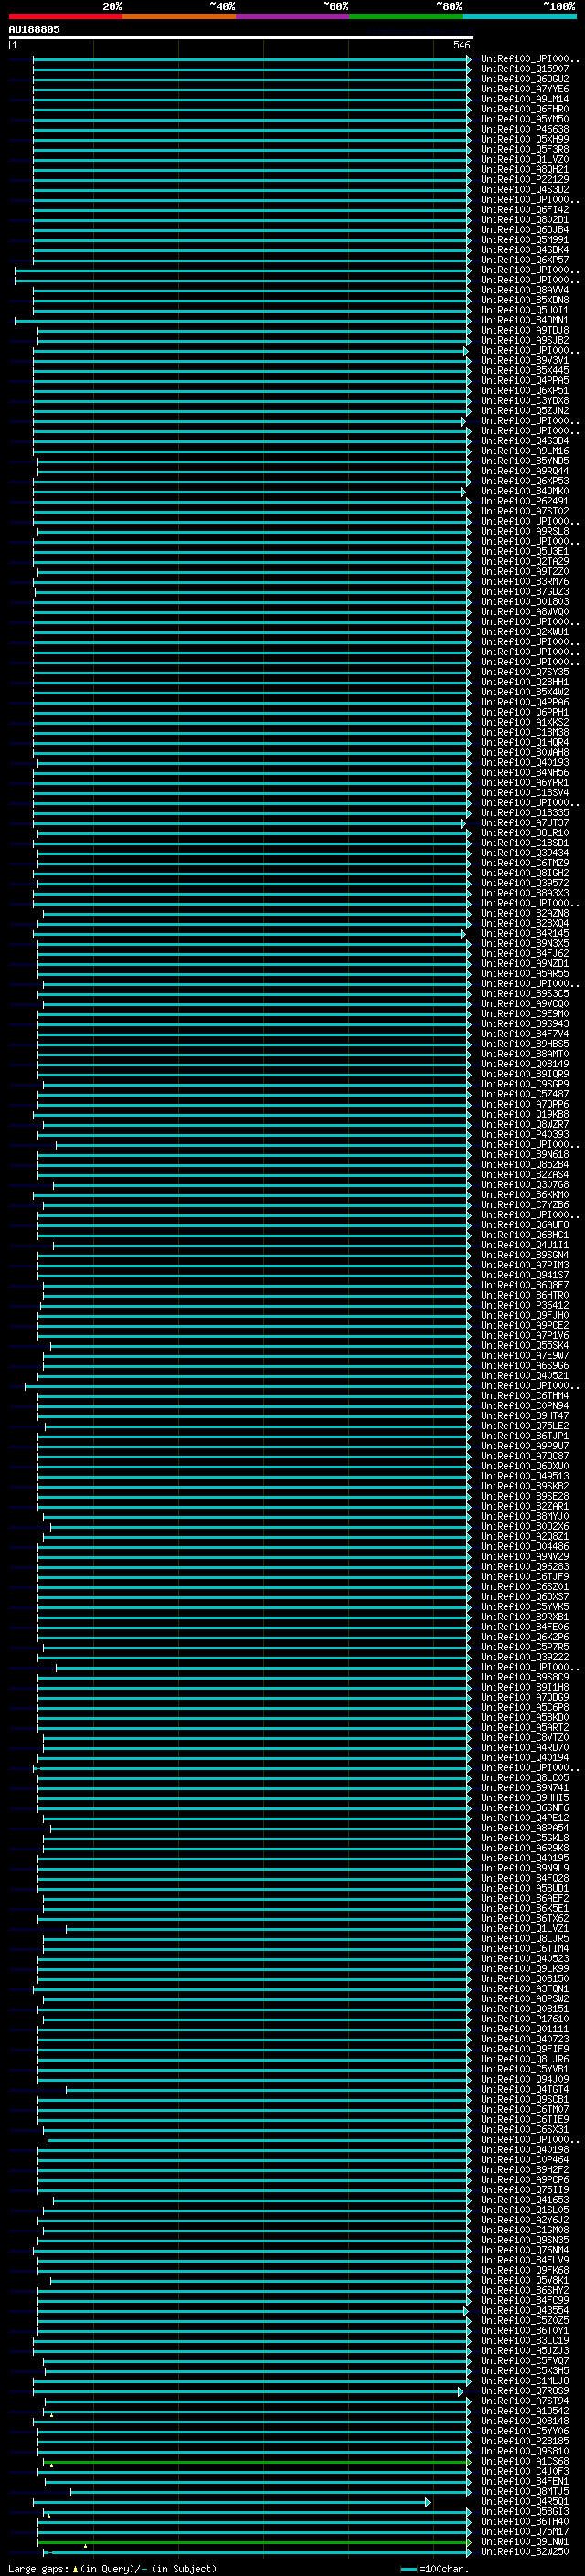The image size is (585, 2576).
Task: Click the red 20% identity legend segment
Action: (65, 16)
